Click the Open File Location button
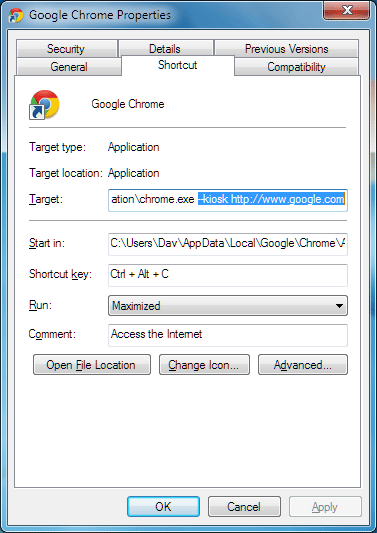 click(92, 365)
